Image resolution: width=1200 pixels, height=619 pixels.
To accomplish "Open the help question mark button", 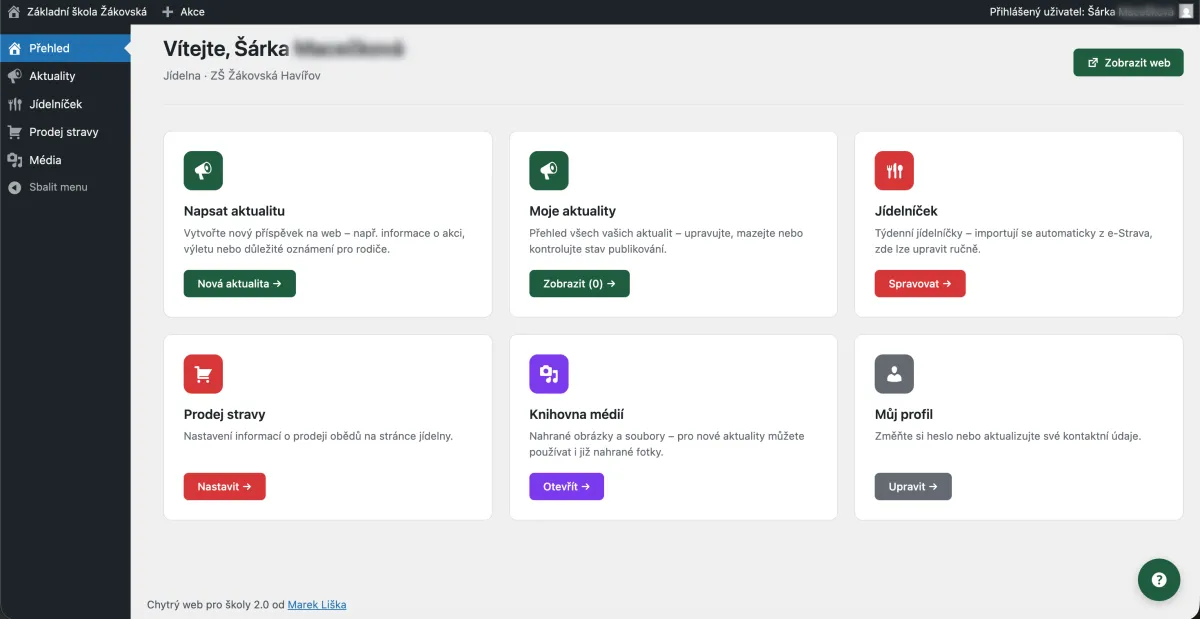I will pos(1158,580).
